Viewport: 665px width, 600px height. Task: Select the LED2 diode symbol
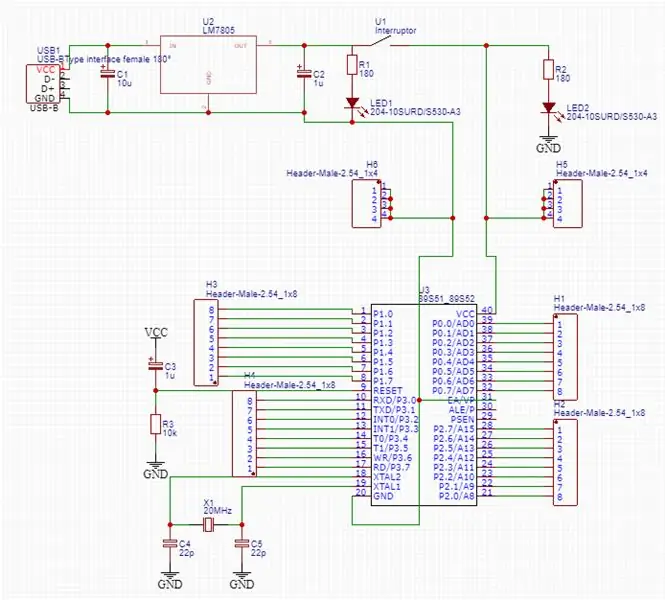[549, 107]
